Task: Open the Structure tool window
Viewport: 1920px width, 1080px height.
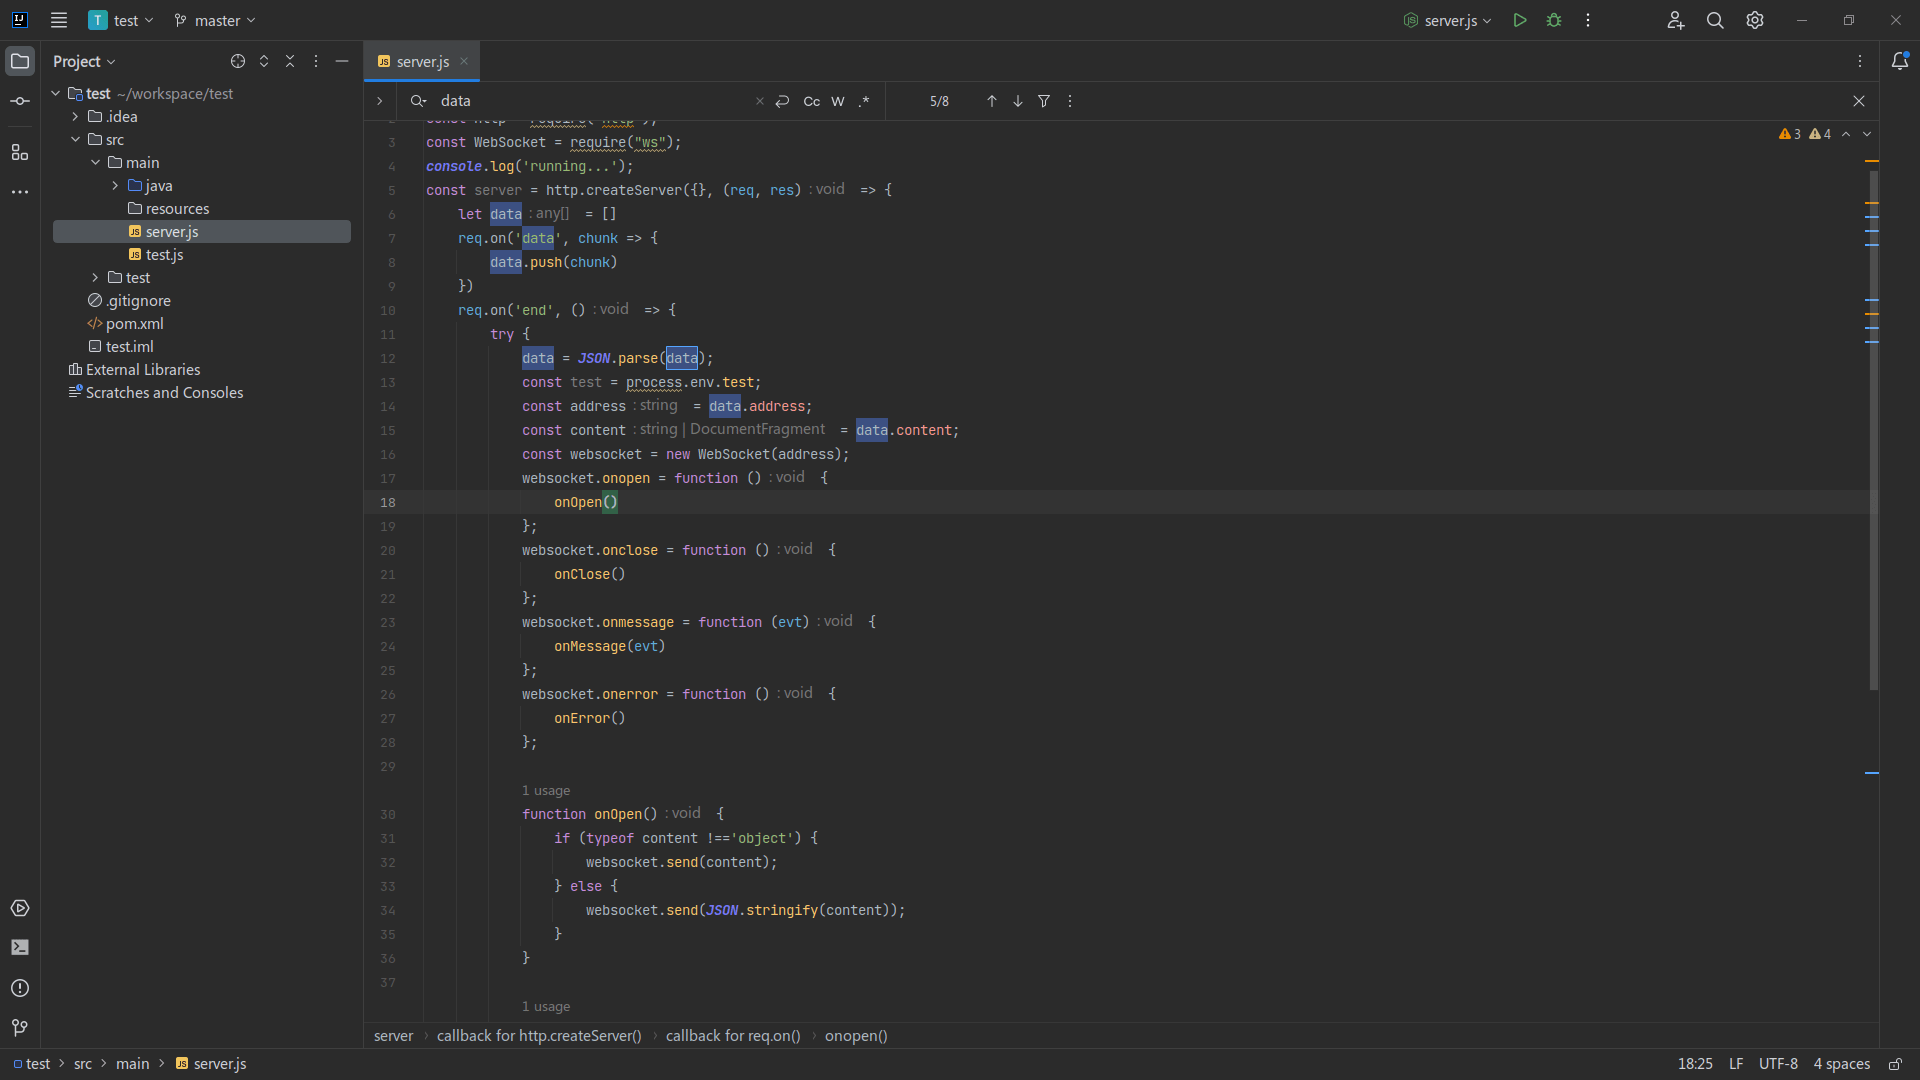Action: click(x=20, y=152)
